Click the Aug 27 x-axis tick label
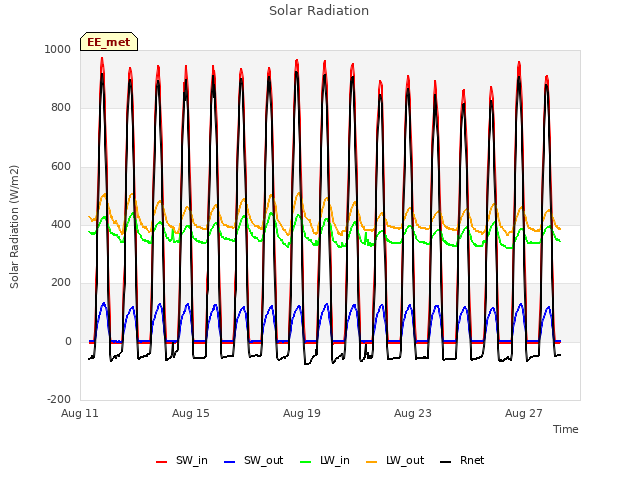Viewport: 640px width, 480px height. point(524,413)
